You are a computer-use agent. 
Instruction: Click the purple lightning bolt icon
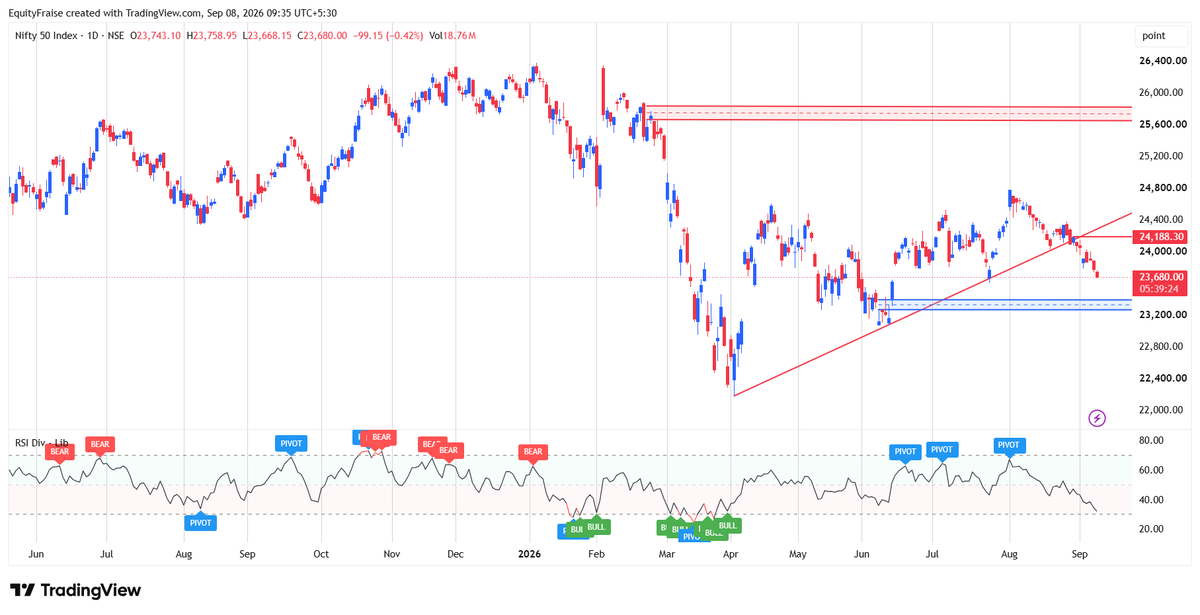[x=1097, y=418]
